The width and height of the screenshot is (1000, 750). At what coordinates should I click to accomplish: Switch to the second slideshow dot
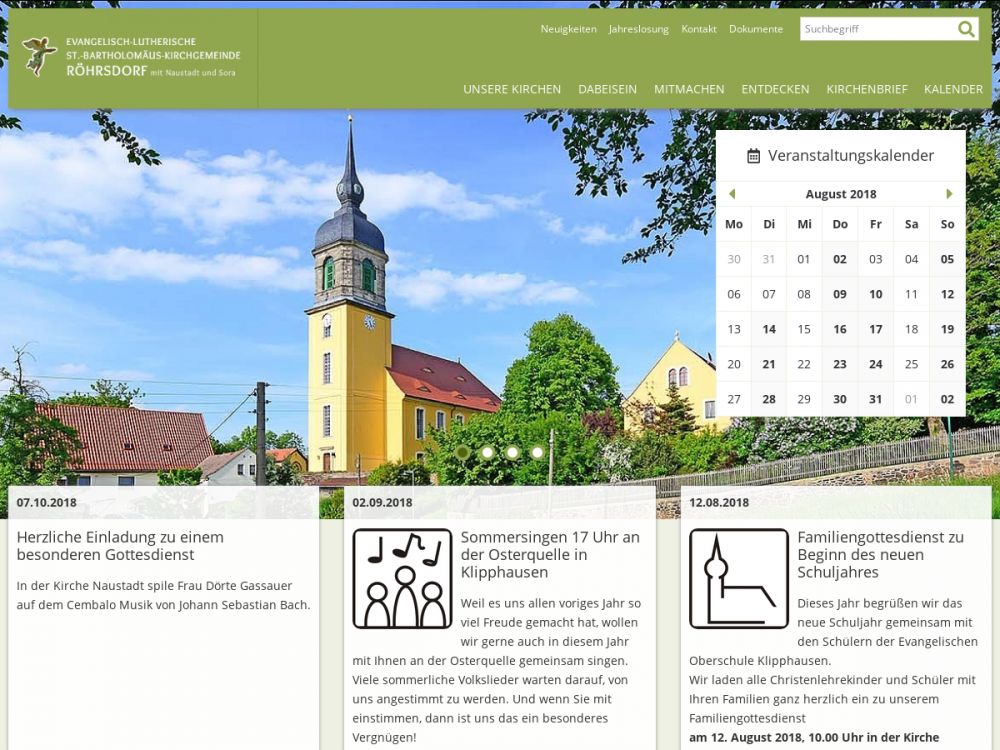487,452
